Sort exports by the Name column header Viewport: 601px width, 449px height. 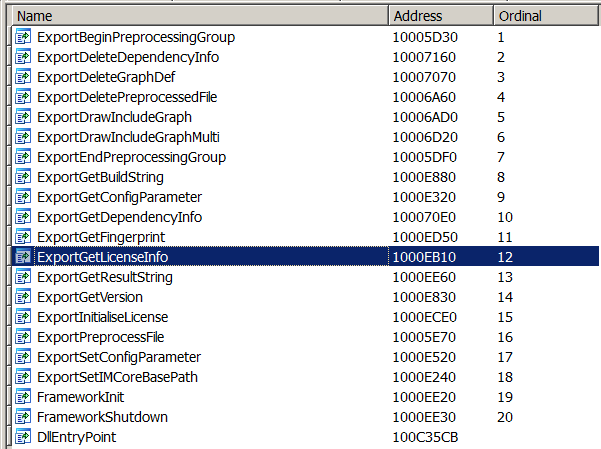[x=201, y=16]
